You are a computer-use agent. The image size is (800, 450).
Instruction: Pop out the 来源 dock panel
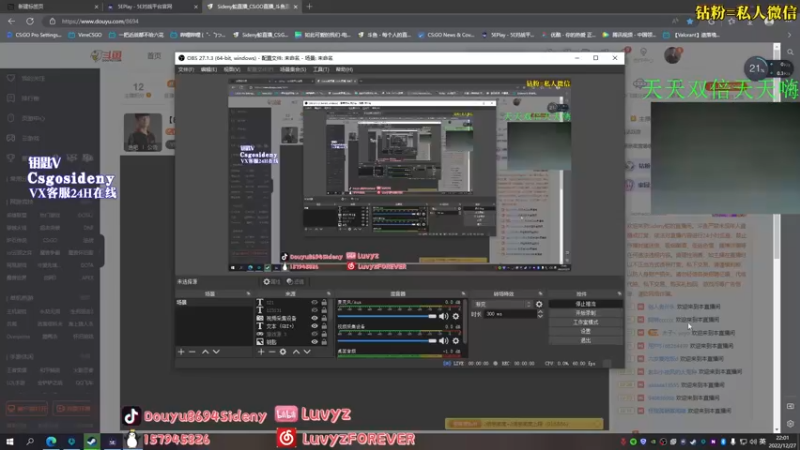(329, 294)
